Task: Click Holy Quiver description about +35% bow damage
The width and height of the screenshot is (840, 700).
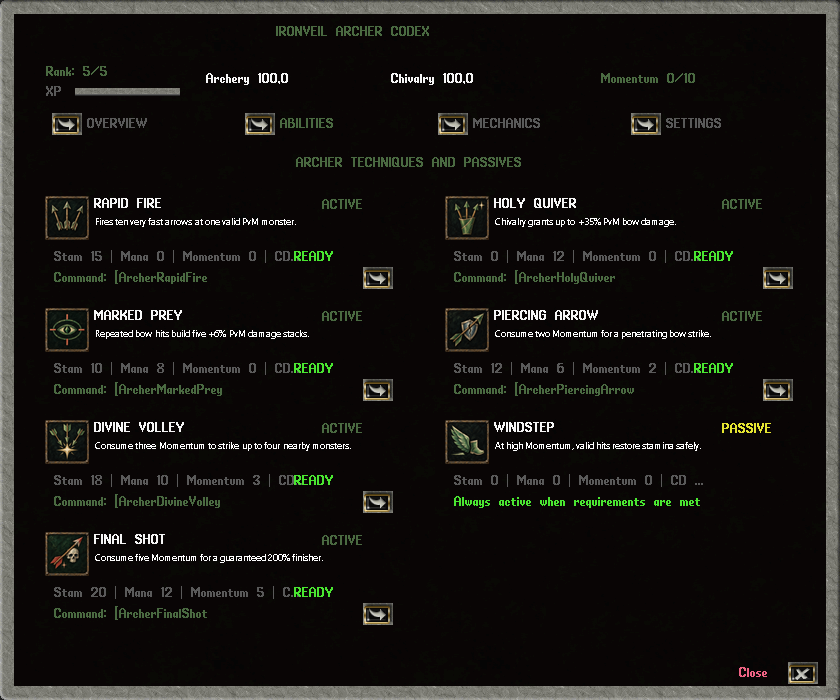Action: point(585,222)
